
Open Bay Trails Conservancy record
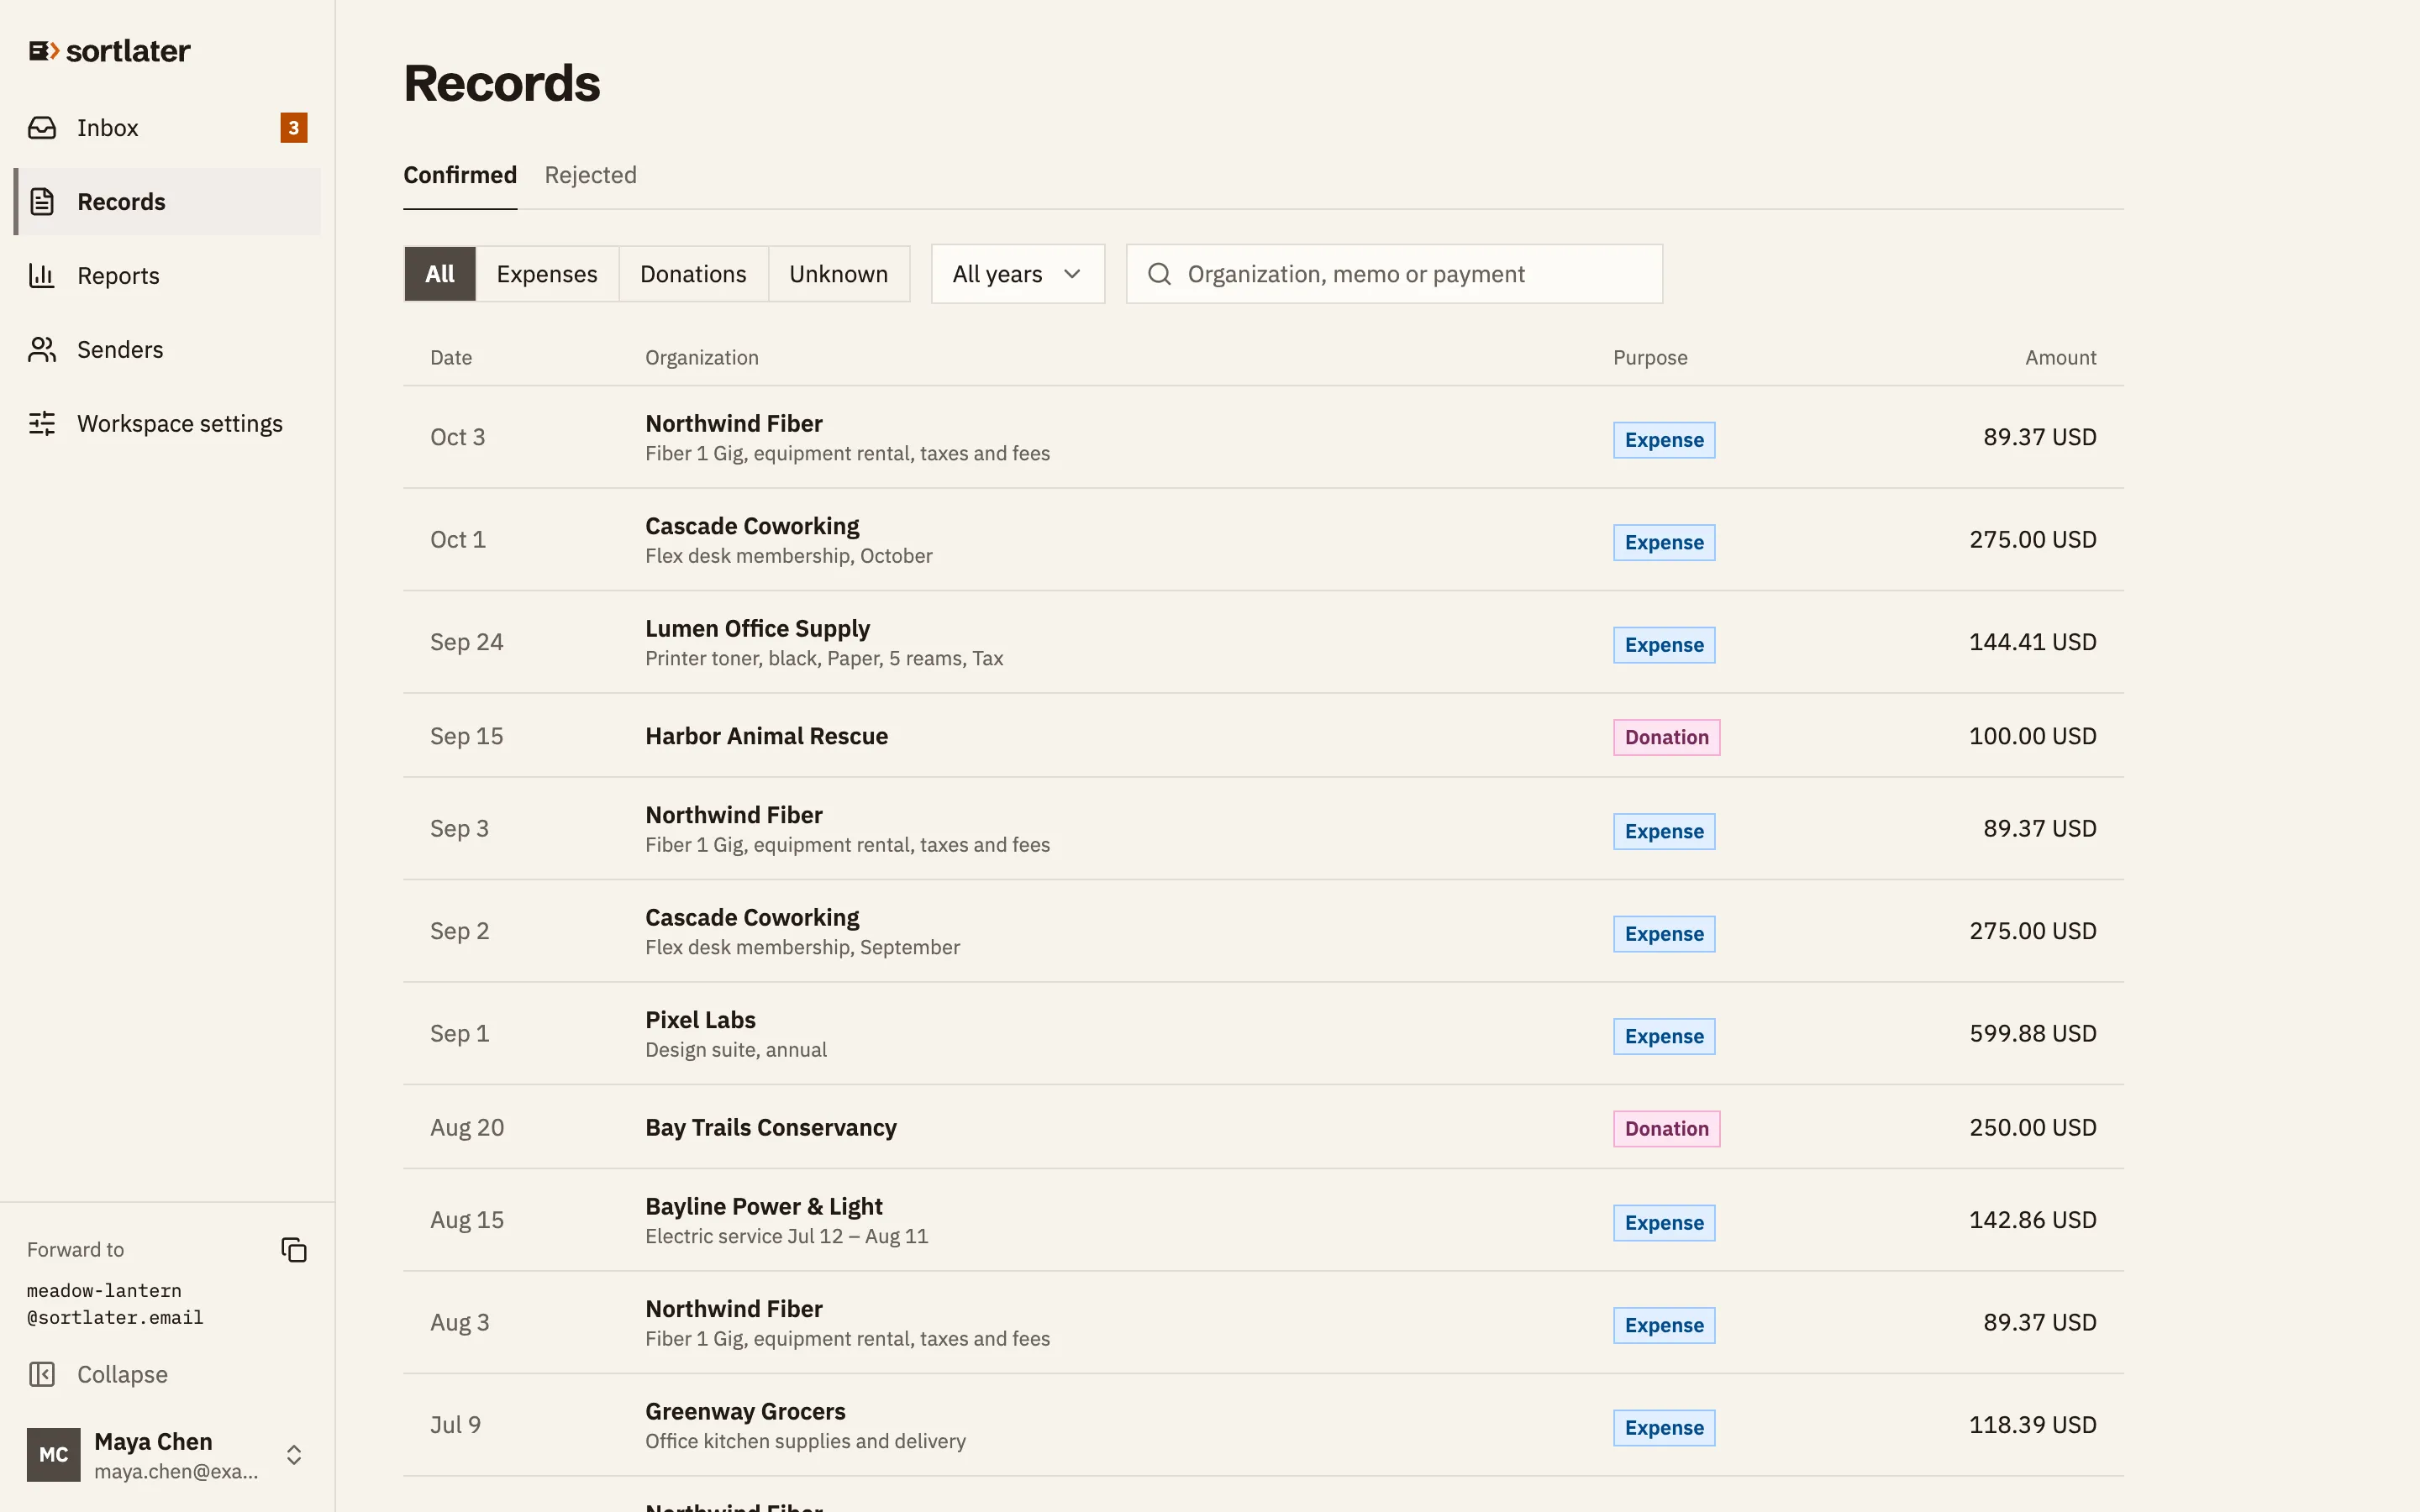coord(1263,1128)
